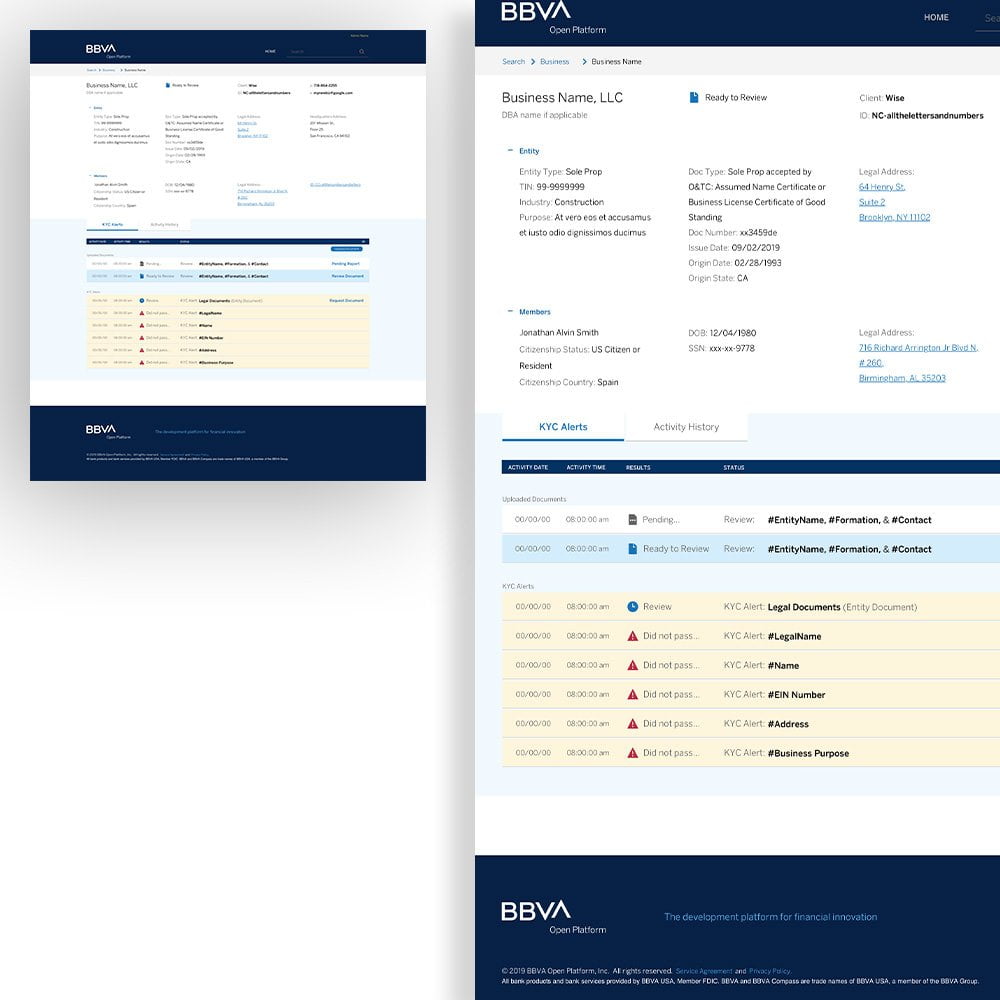
Task: Click the blue clock Review icon in enlarged table
Action: (632, 607)
